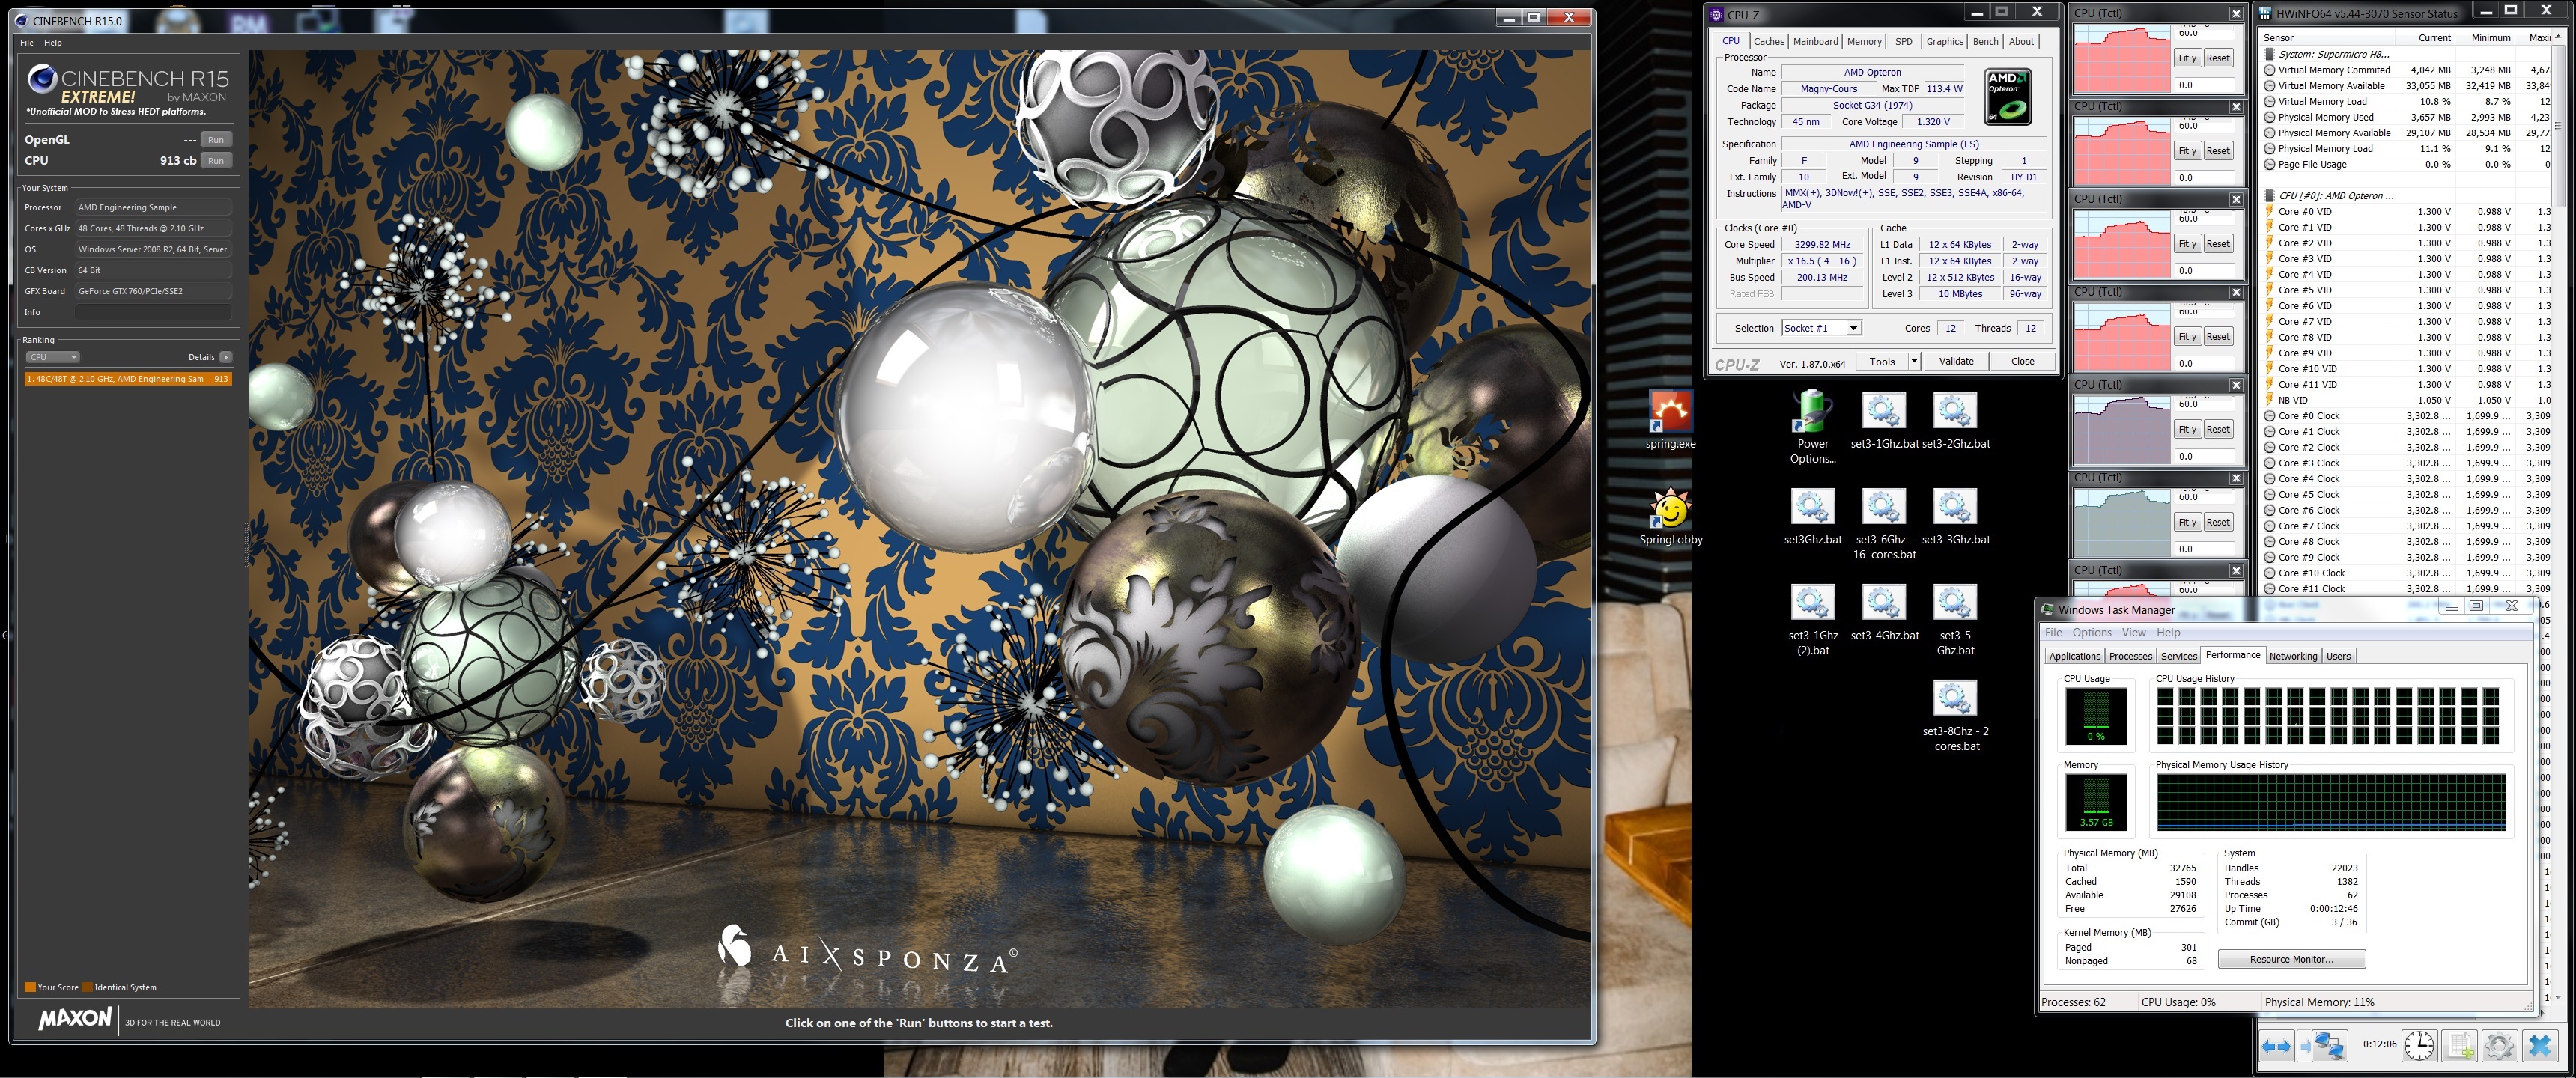Click the Windows Task Manager title icon

pyautogui.click(x=2048, y=609)
